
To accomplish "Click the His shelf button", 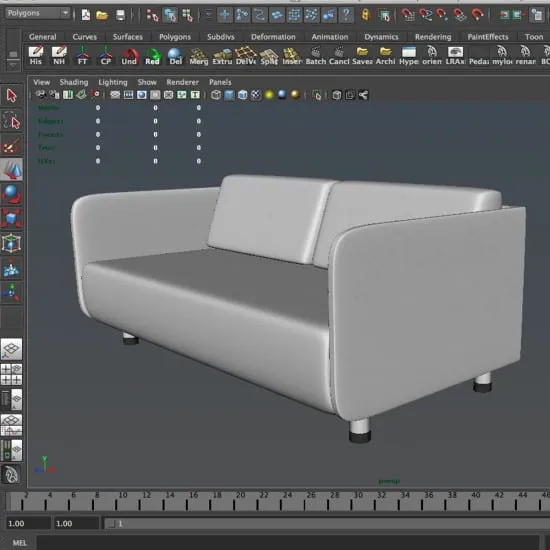I will (36, 55).
